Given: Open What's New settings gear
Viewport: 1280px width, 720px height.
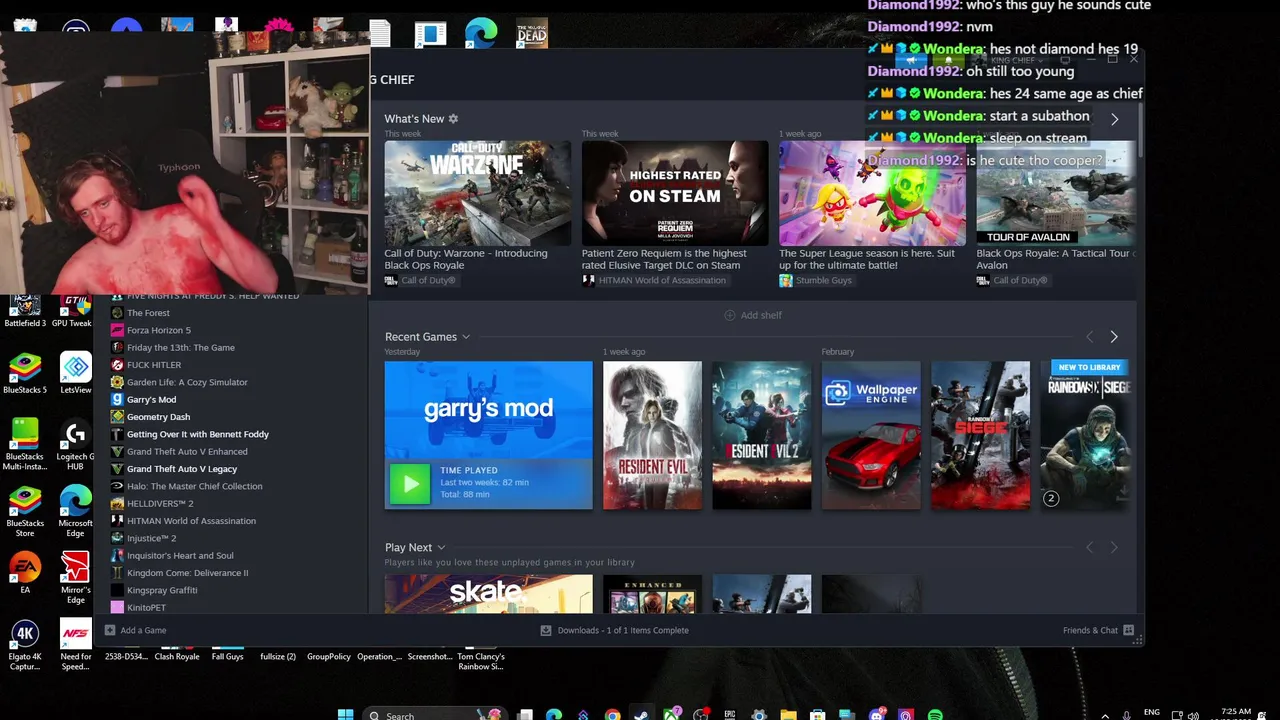Looking at the screenshot, I should (453, 118).
